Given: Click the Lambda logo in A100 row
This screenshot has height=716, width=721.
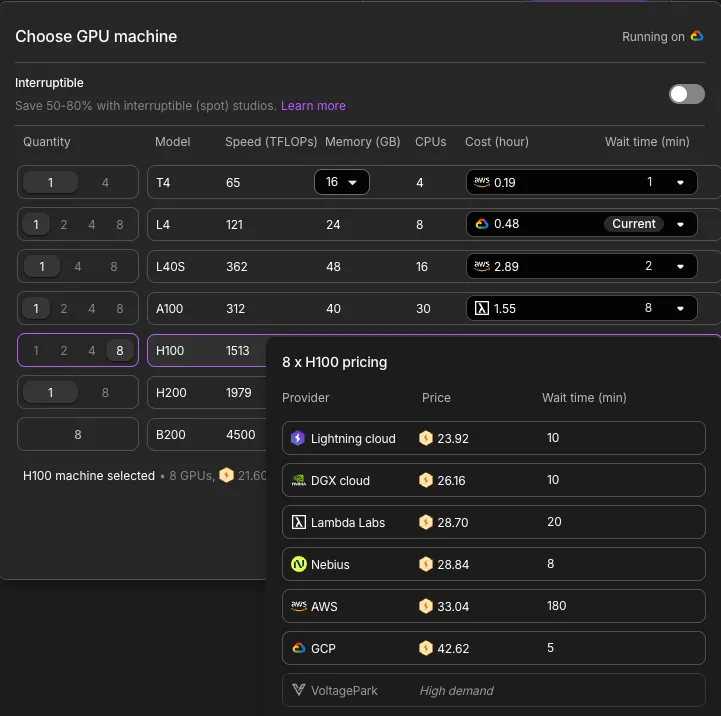Looking at the screenshot, I should pos(481,308).
